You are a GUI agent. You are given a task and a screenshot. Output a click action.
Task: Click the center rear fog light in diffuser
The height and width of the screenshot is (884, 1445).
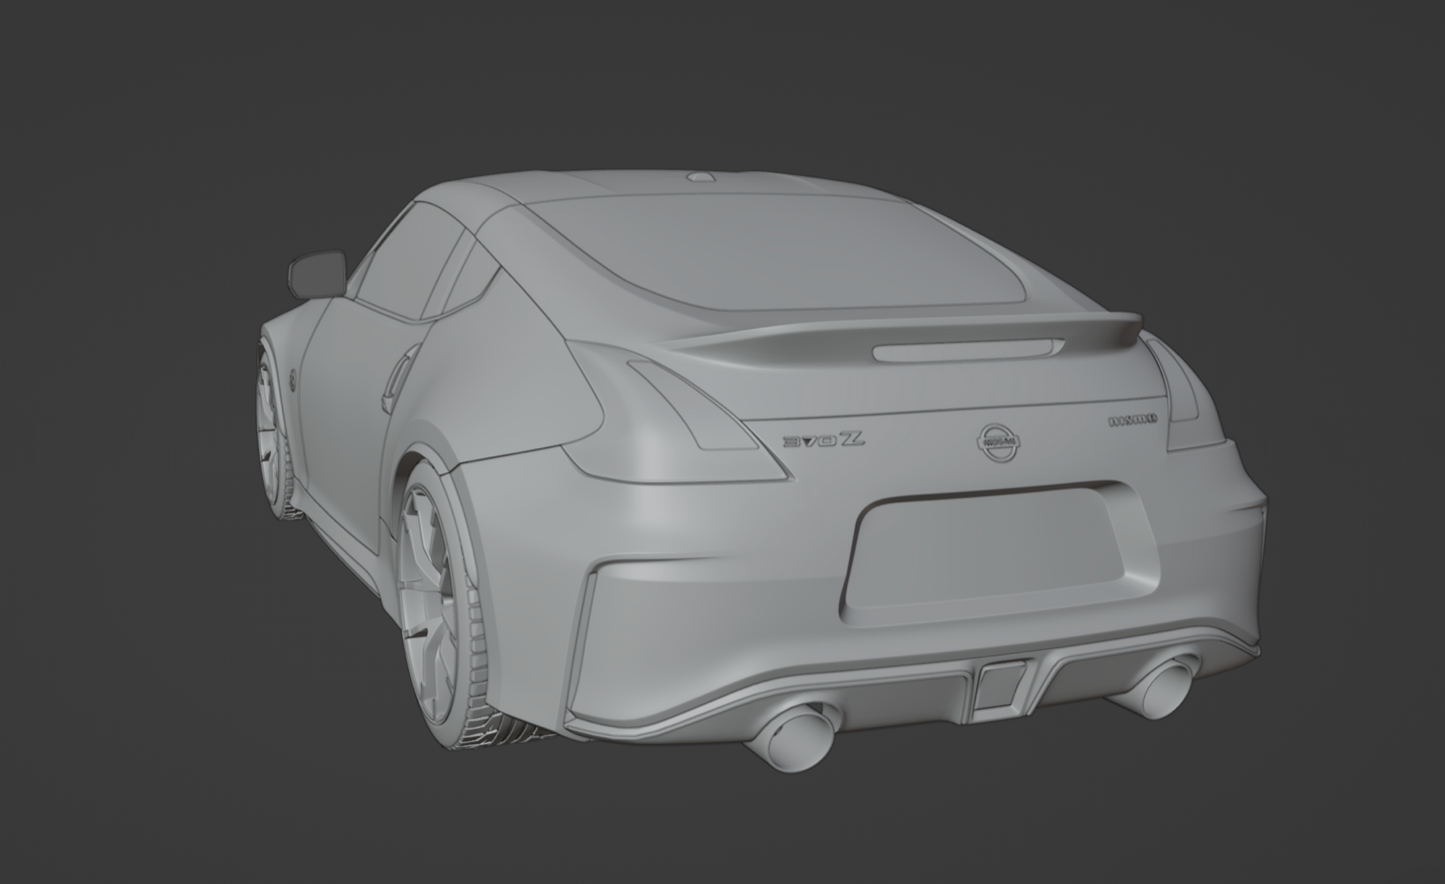pyautogui.click(x=999, y=684)
